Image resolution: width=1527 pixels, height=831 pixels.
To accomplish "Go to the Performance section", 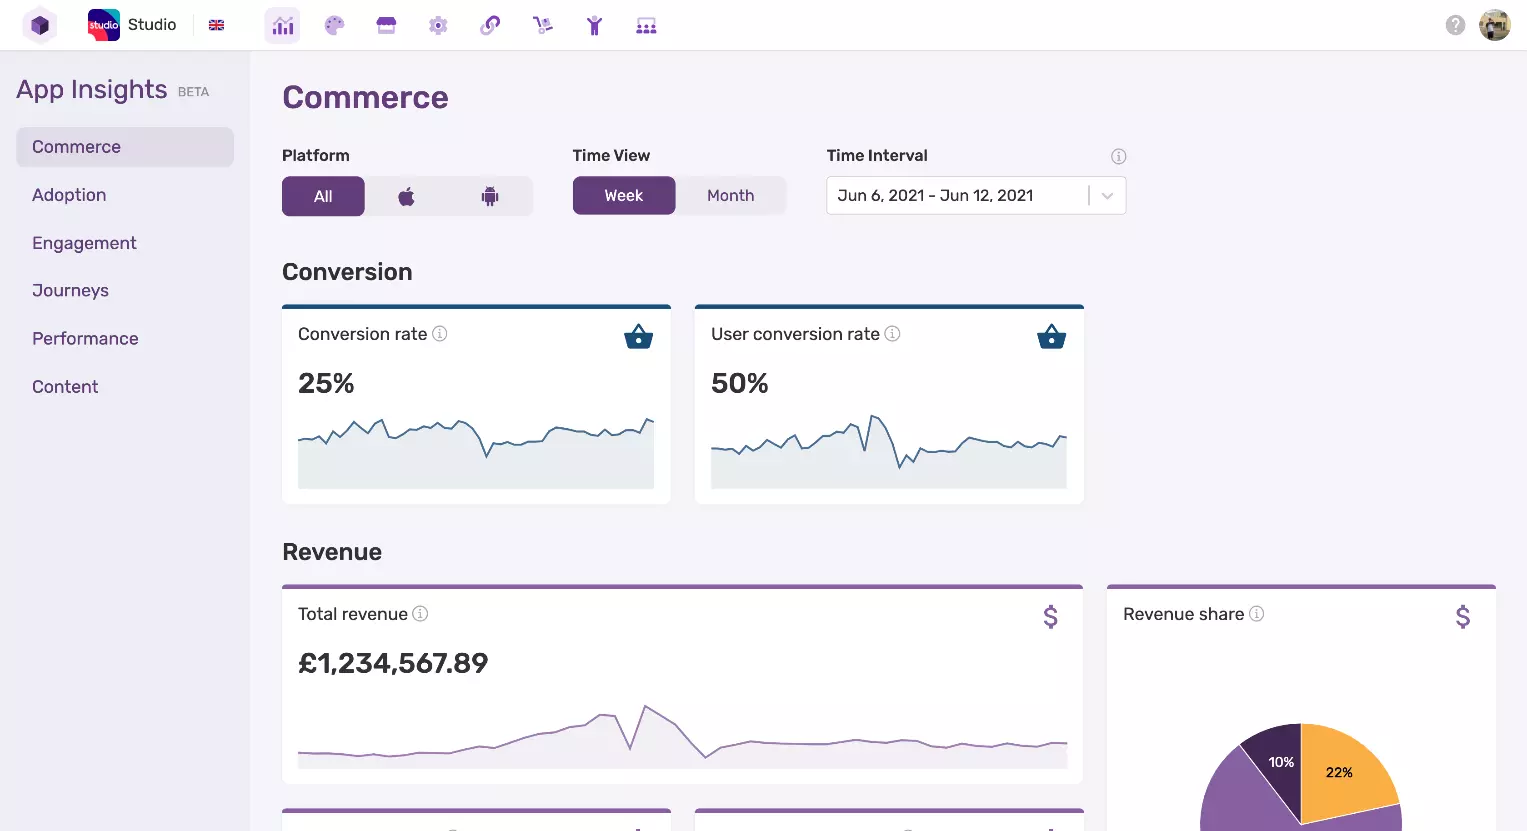I will point(85,338).
